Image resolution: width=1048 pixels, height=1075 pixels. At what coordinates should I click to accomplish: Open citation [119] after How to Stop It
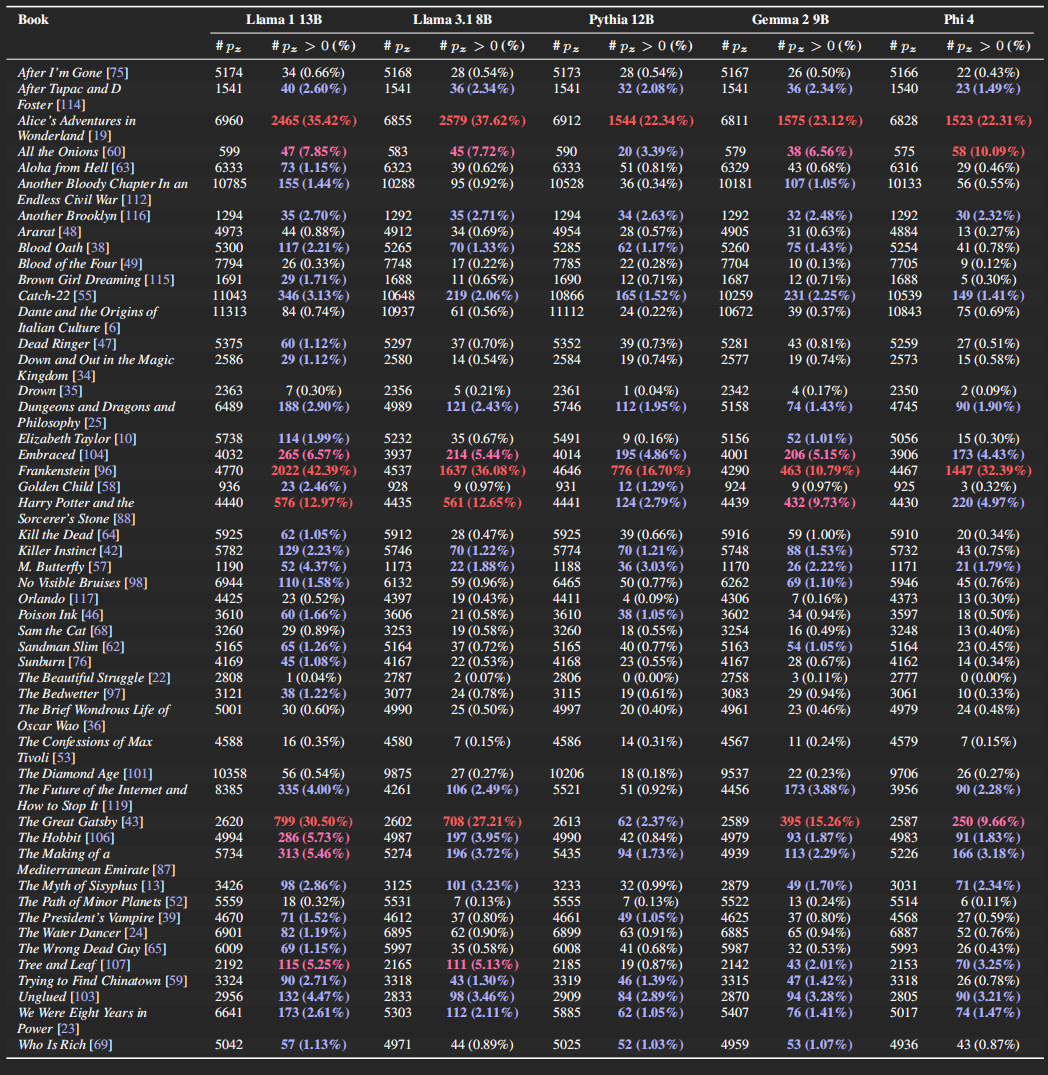117,806
